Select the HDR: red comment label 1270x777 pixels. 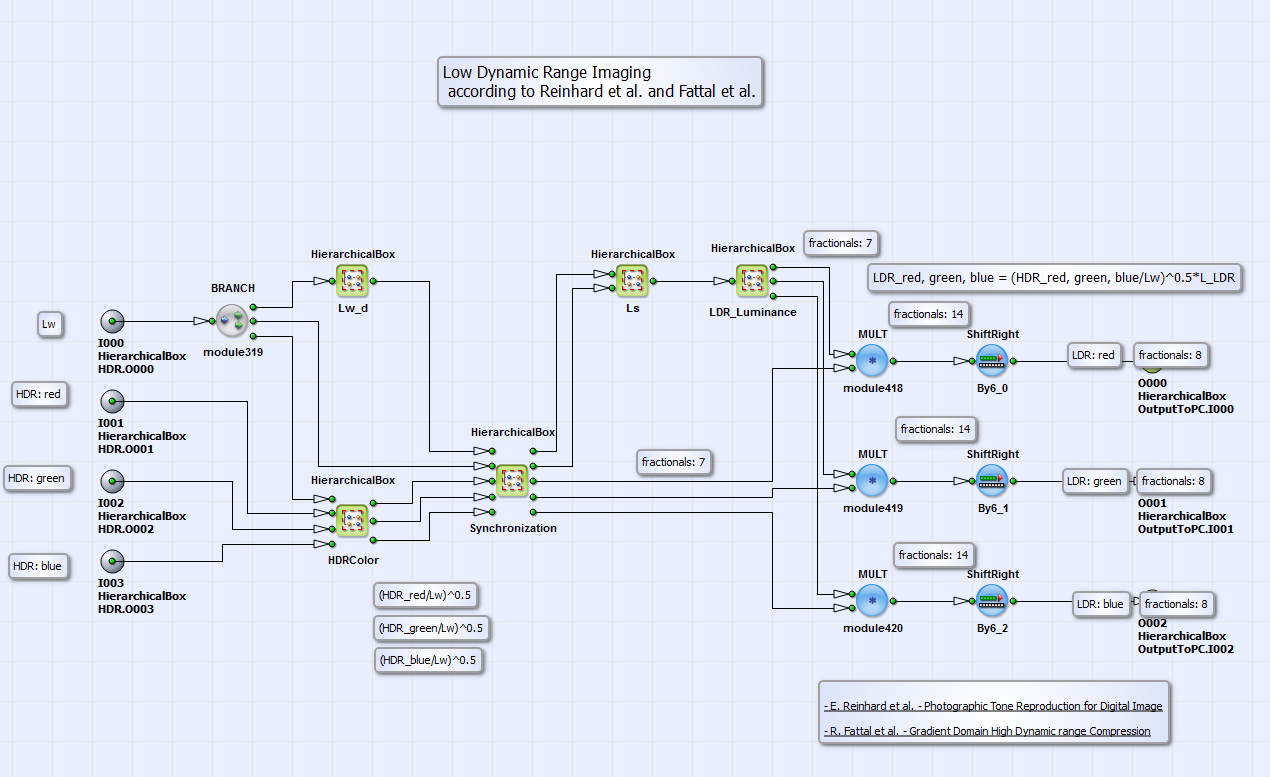(38, 394)
